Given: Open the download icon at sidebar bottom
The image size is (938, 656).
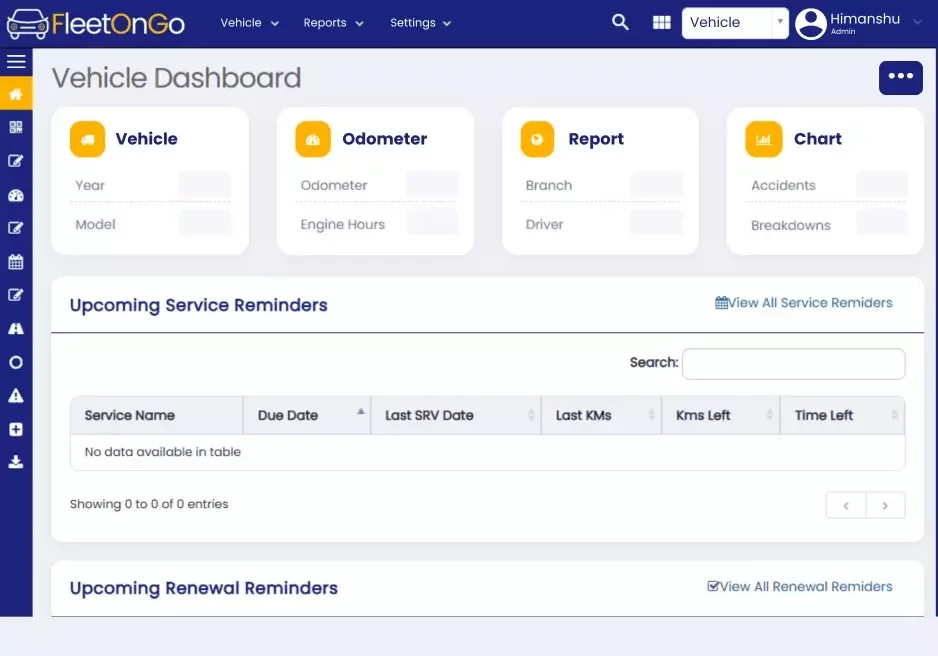Looking at the screenshot, I should point(15,462).
